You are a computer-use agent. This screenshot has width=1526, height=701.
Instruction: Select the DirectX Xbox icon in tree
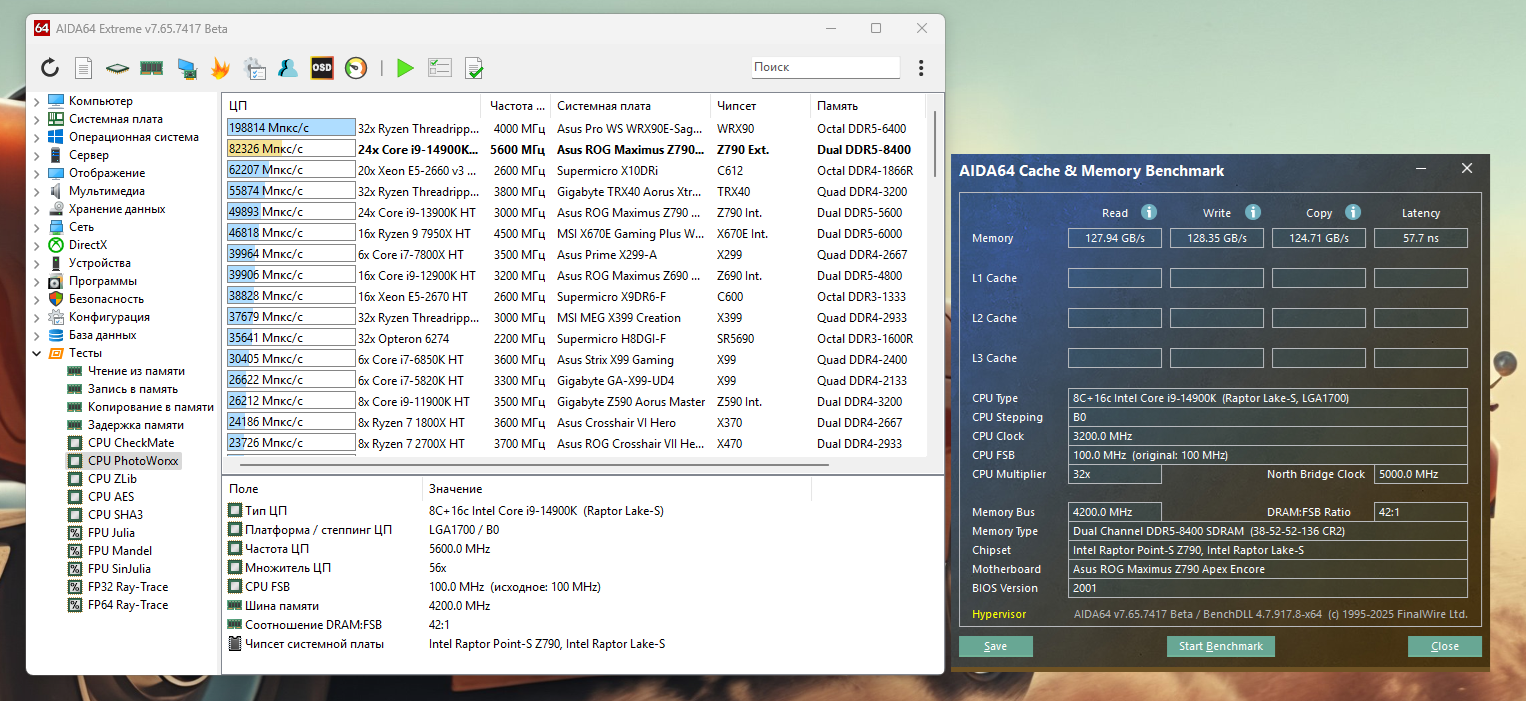[x=56, y=245]
